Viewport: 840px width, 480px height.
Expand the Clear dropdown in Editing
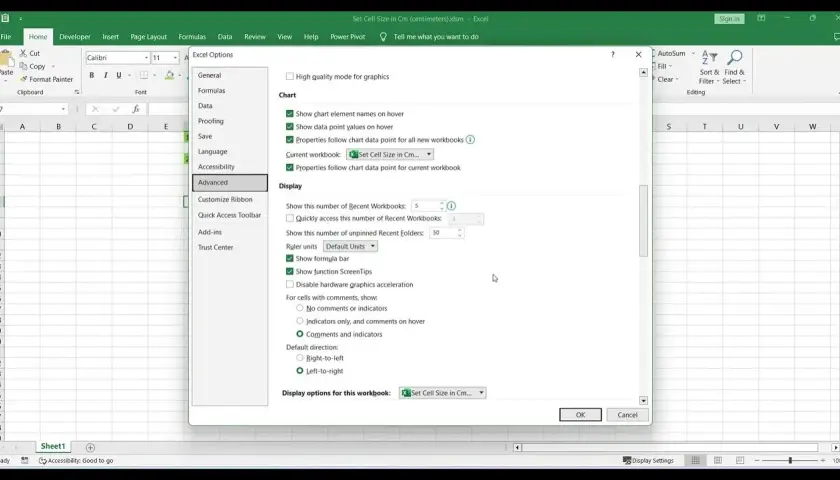pyautogui.click(x=677, y=79)
